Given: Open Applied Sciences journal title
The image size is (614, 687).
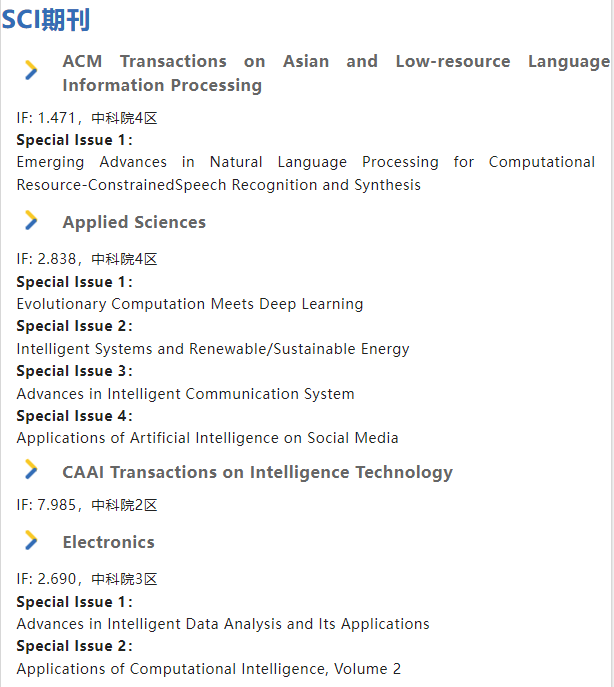Looking at the screenshot, I should click(x=134, y=222).
